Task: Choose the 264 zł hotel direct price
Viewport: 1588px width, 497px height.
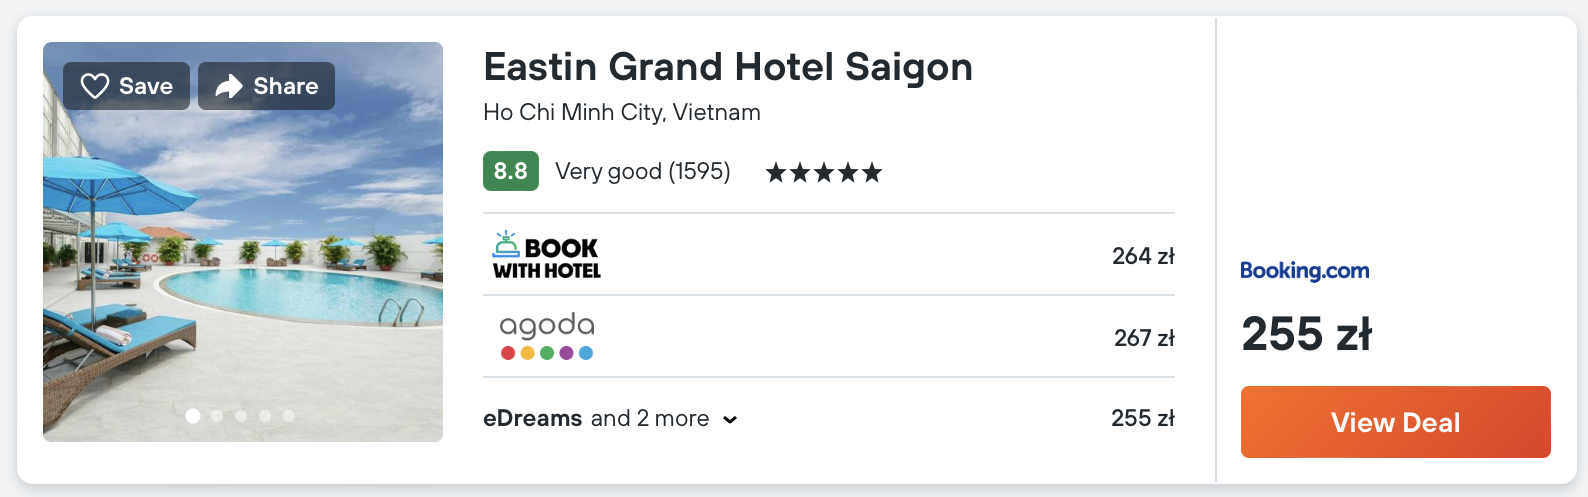Action: tap(1142, 256)
